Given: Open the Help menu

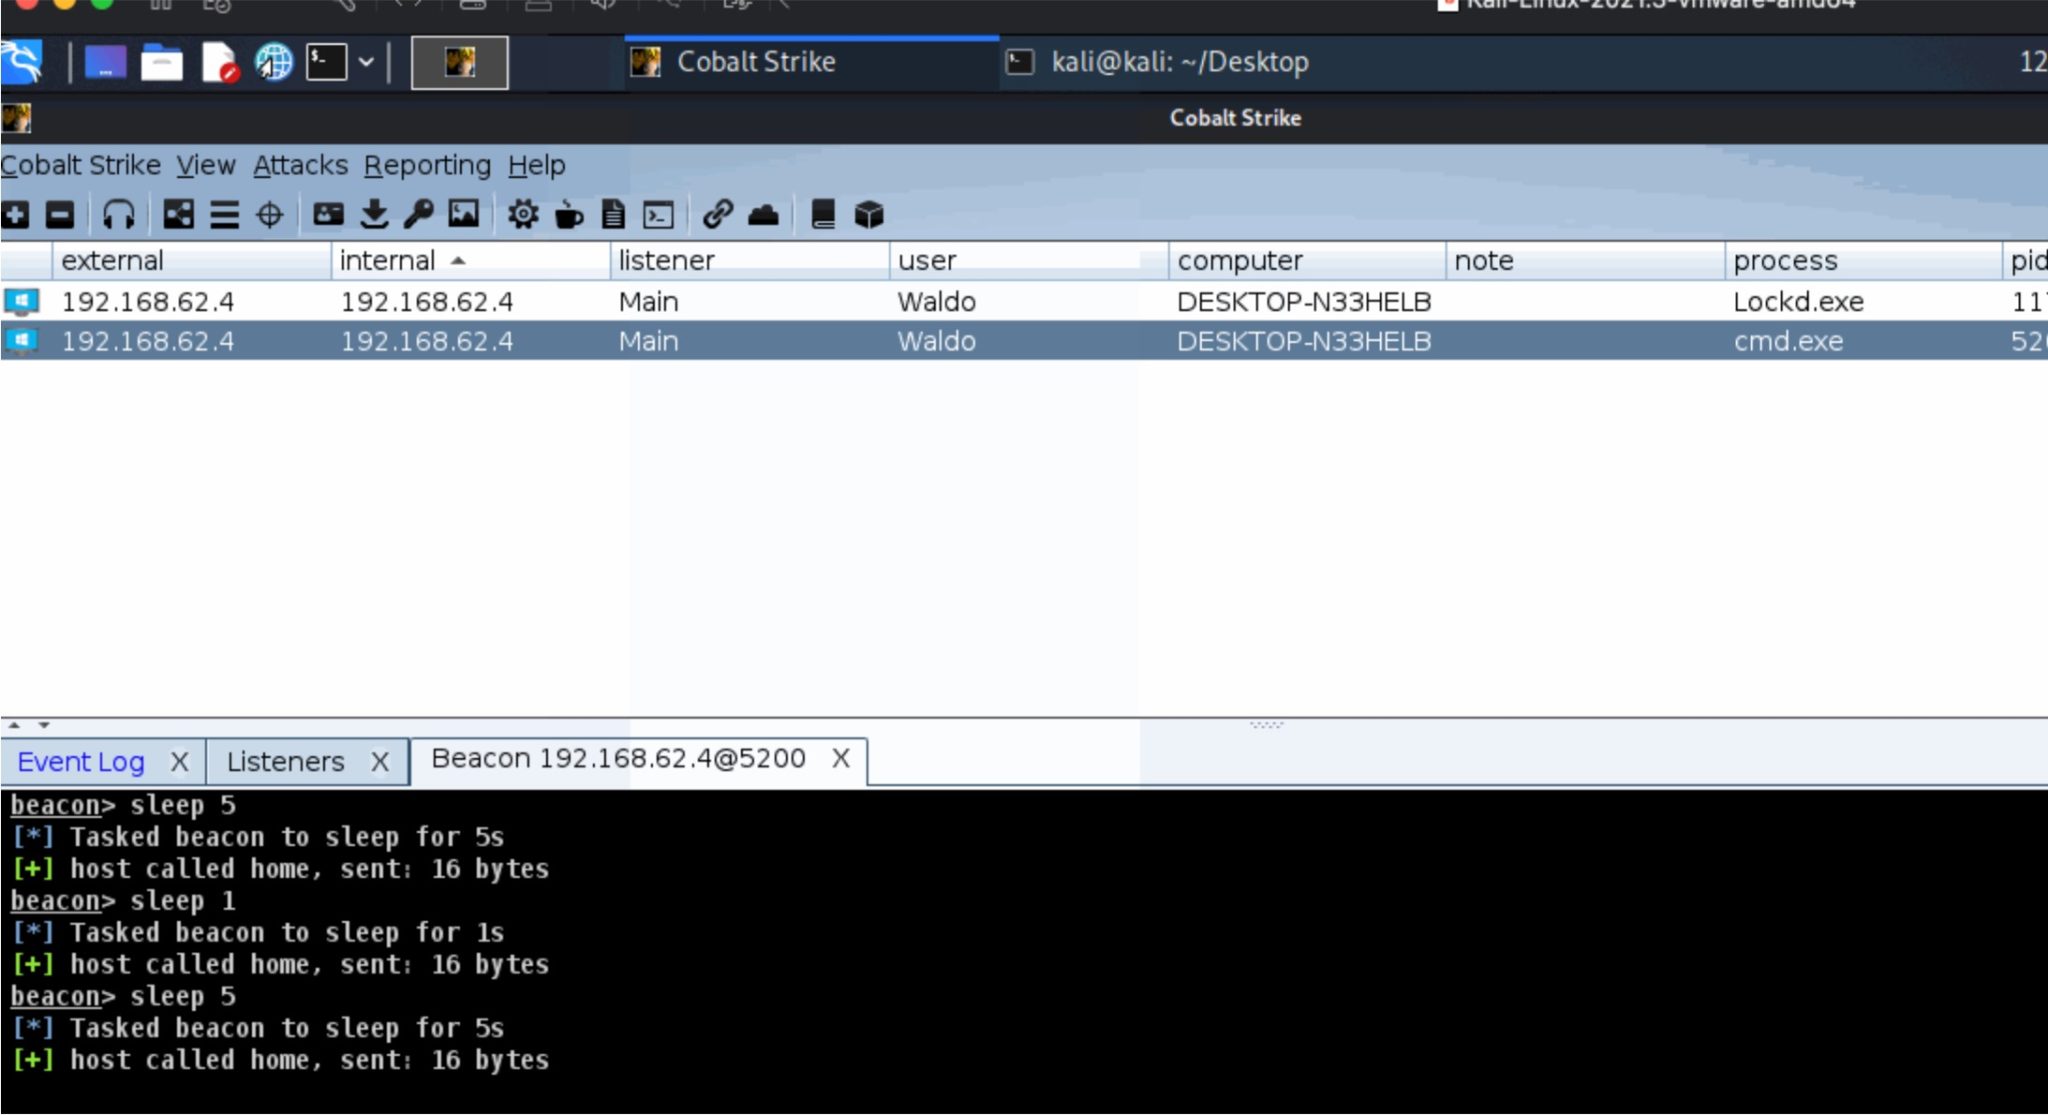Looking at the screenshot, I should pos(536,165).
